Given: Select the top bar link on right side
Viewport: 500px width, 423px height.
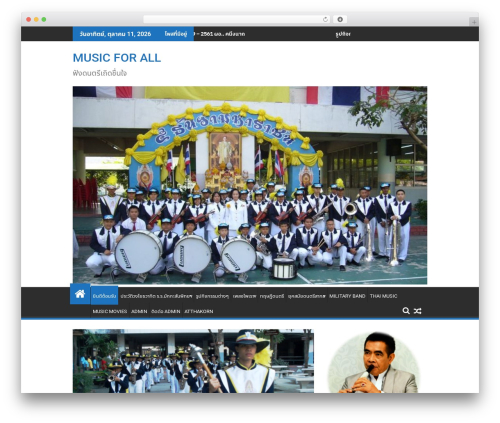Looking at the screenshot, I should point(343,34).
